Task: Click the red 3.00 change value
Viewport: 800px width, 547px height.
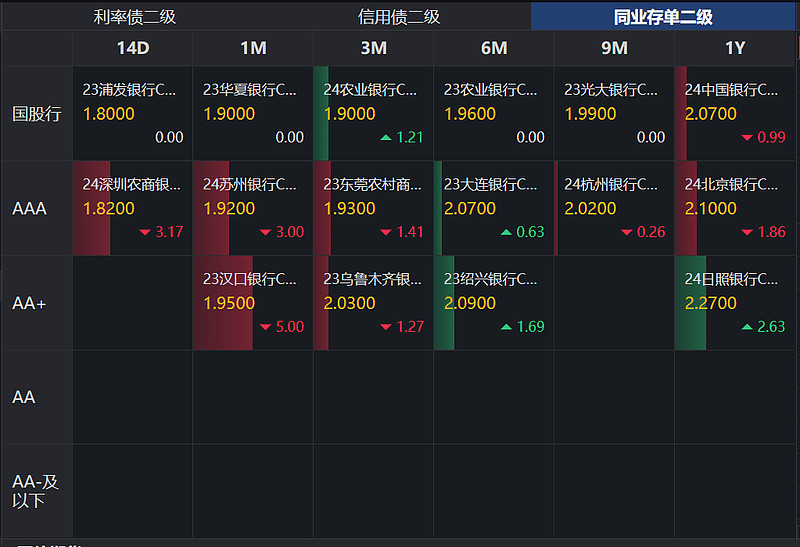Action: click(x=290, y=232)
